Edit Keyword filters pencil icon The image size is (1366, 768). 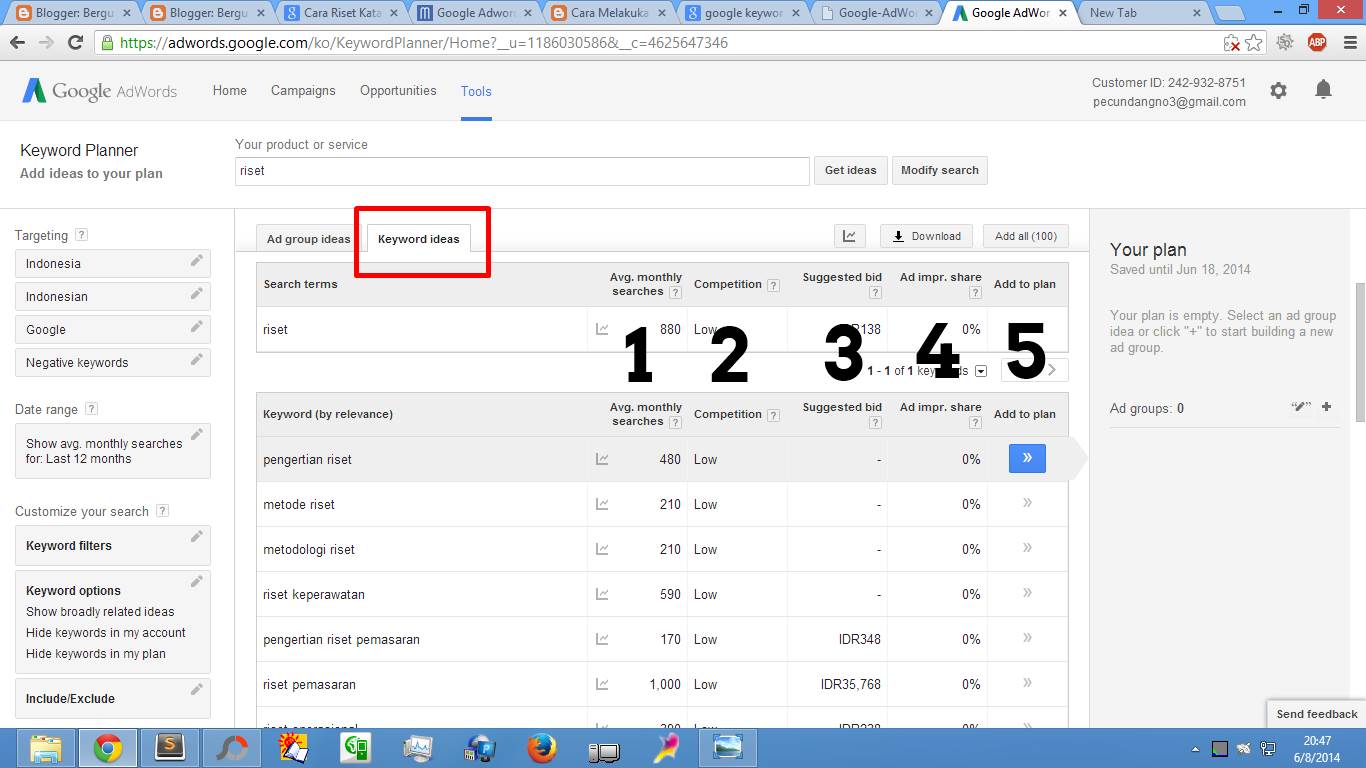pyautogui.click(x=197, y=537)
